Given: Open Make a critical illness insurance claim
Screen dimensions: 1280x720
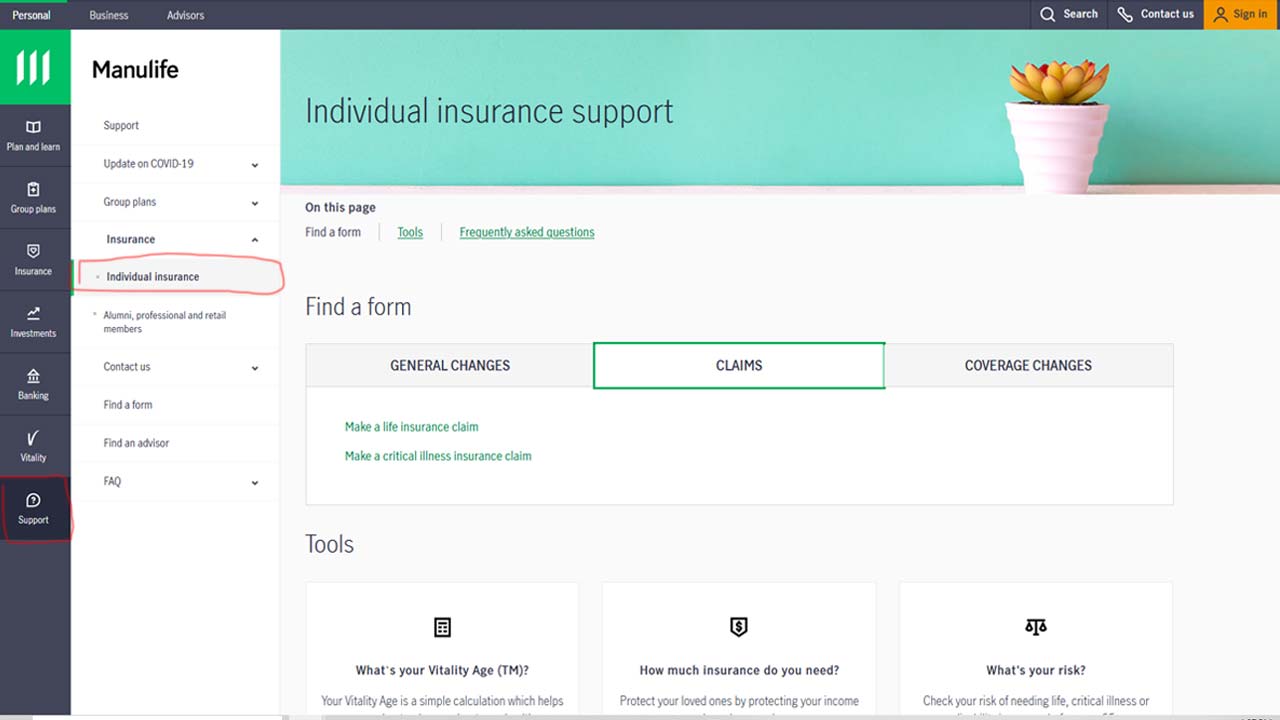Looking at the screenshot, I should click(438, 456).
